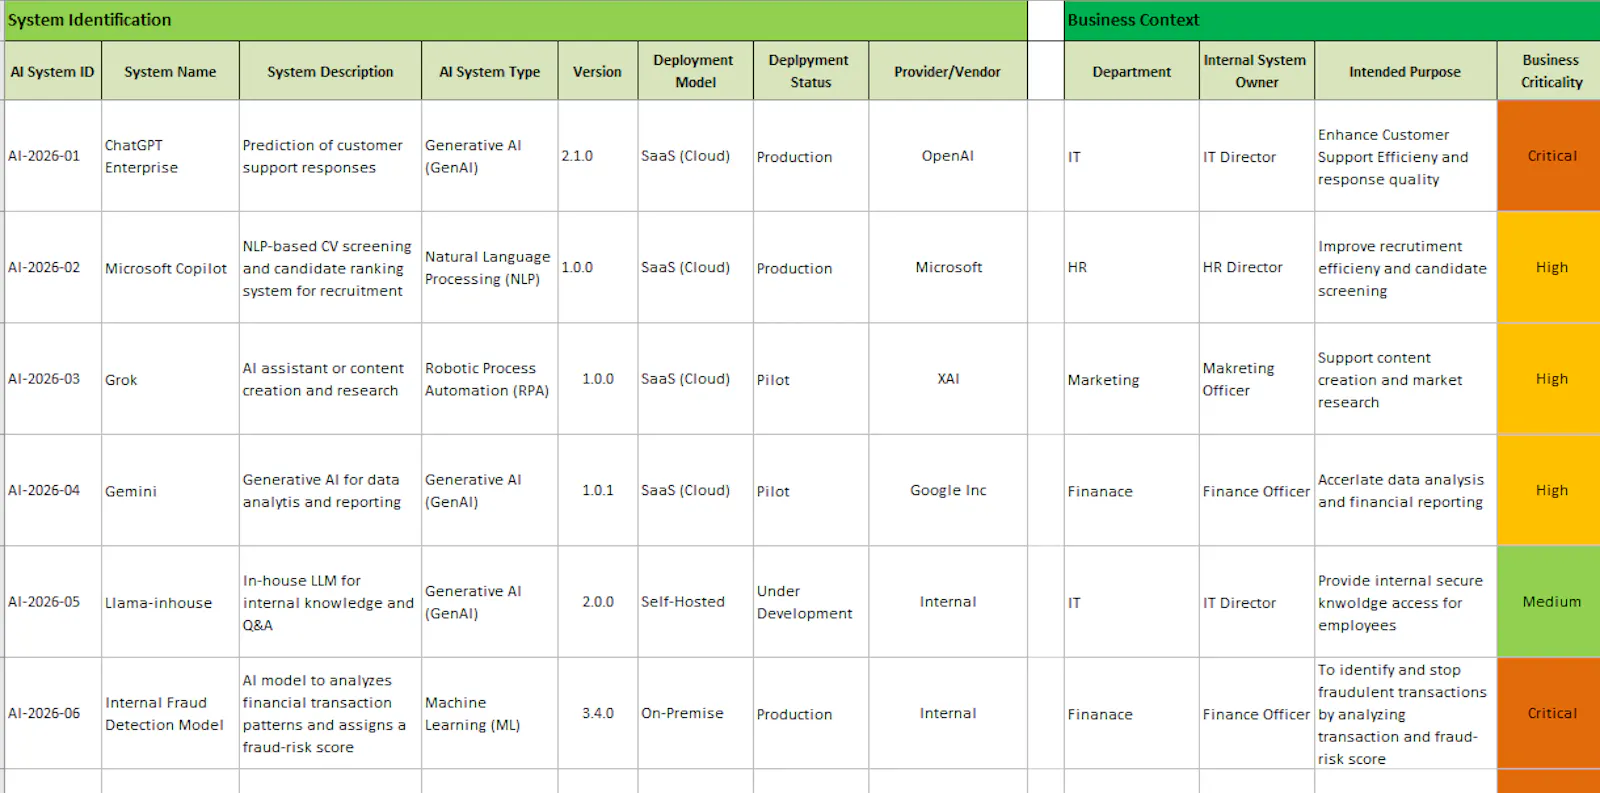Select the System Name column header

click(x=170, y=71)
